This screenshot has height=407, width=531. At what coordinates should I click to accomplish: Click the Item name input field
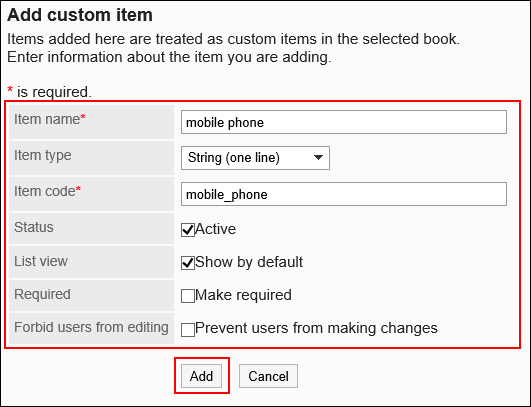(344, 122)
